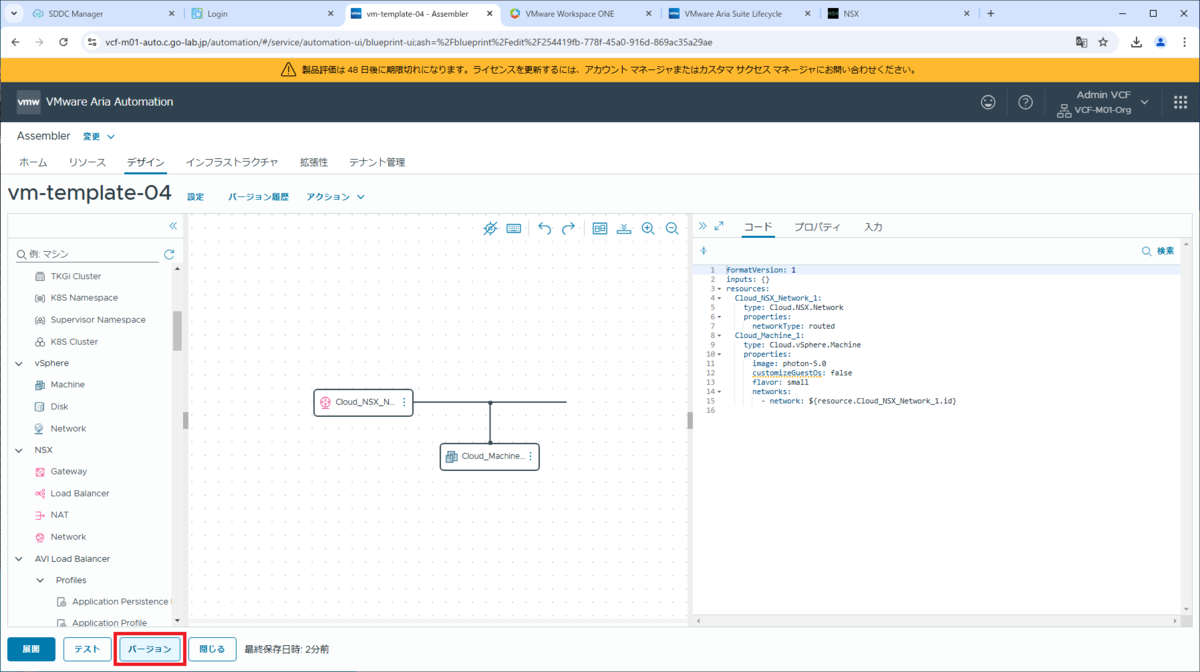Screen dimensions: 1200x672
Task: Click the browser translate page icon
Action: (x=1081, y=43)
